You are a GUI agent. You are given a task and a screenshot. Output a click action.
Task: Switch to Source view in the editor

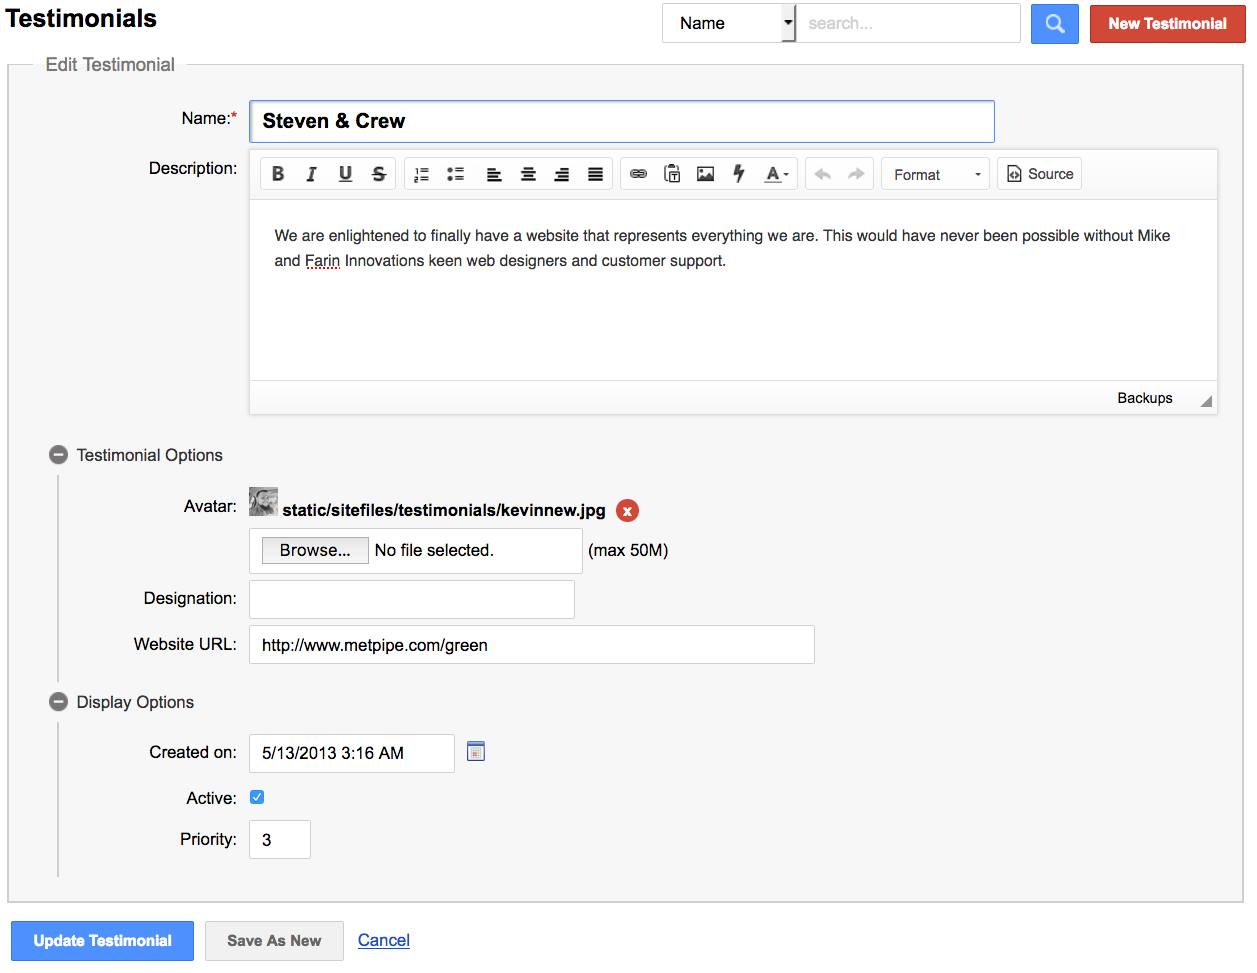(1039, 174)
